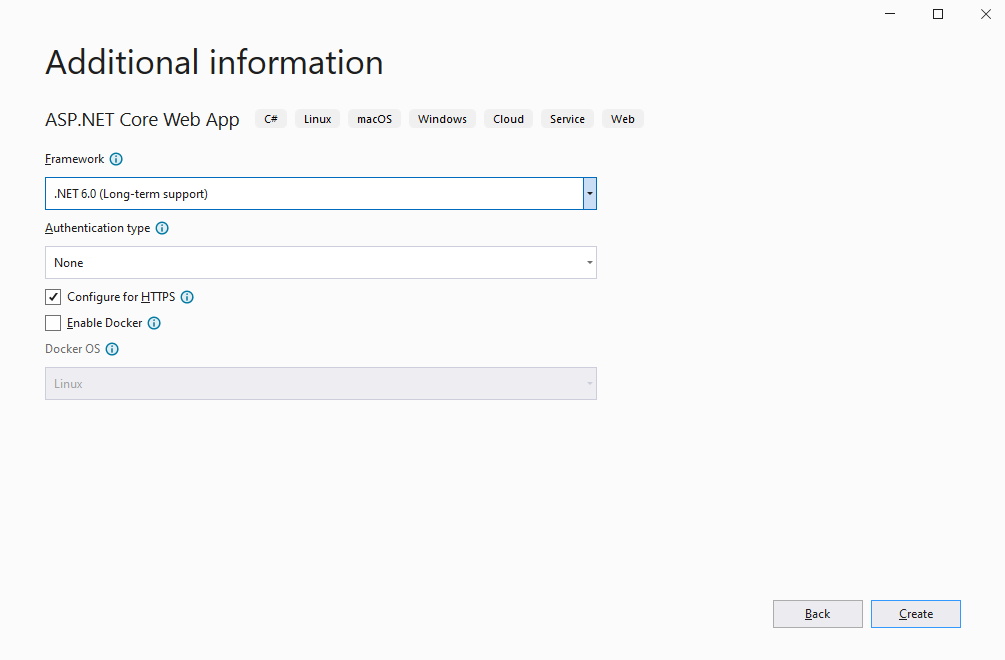Click the Authentication type info icon

click(162, 228)
